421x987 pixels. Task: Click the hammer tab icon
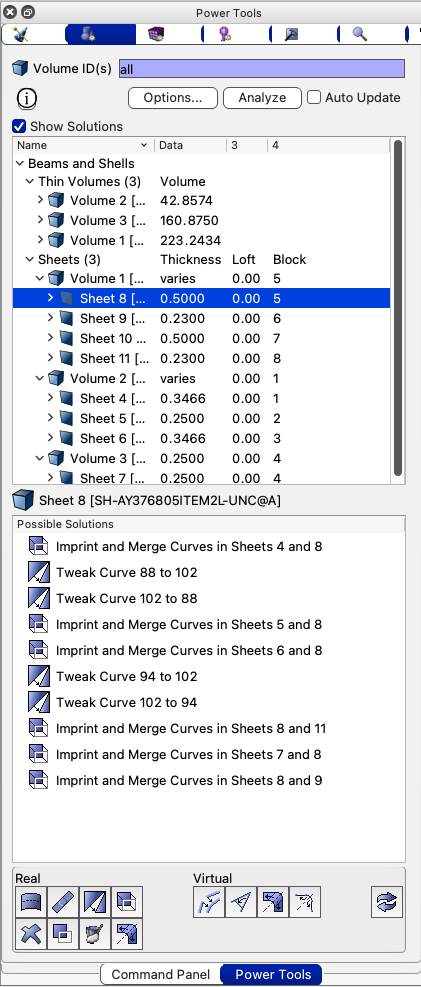tap(291, 34)
